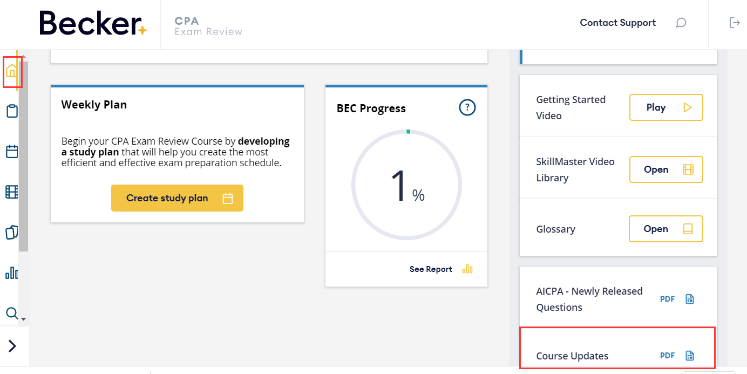Open the calendar icon in sidebar

click(11, 152)
